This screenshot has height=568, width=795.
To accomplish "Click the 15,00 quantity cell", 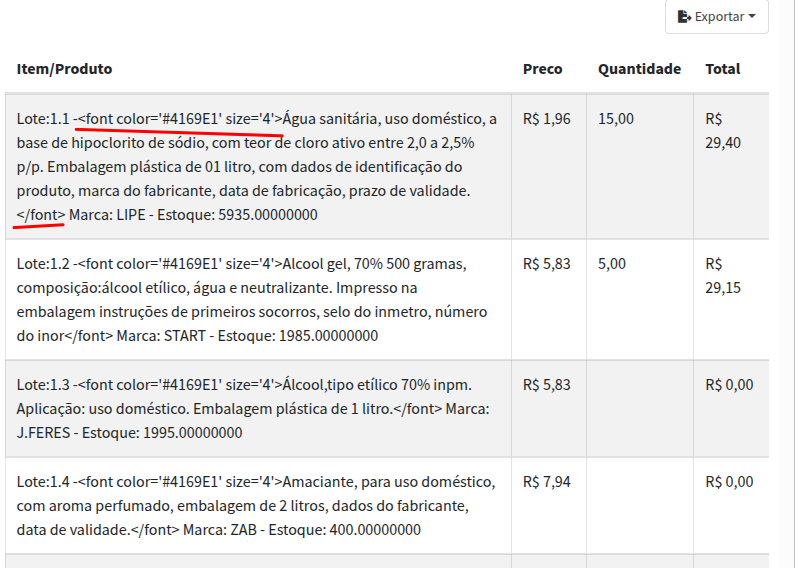I will [616, 119].
